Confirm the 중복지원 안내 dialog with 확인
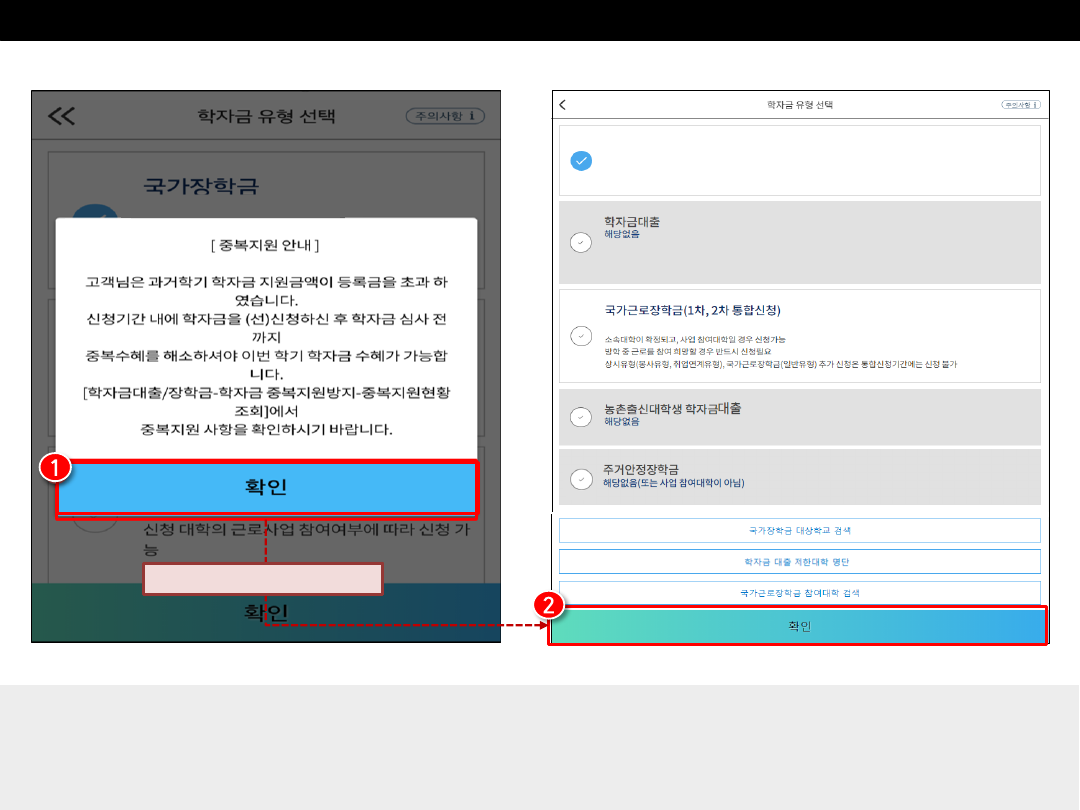Viewport: 1080px width, 810px height. click(x=266, y=487)
